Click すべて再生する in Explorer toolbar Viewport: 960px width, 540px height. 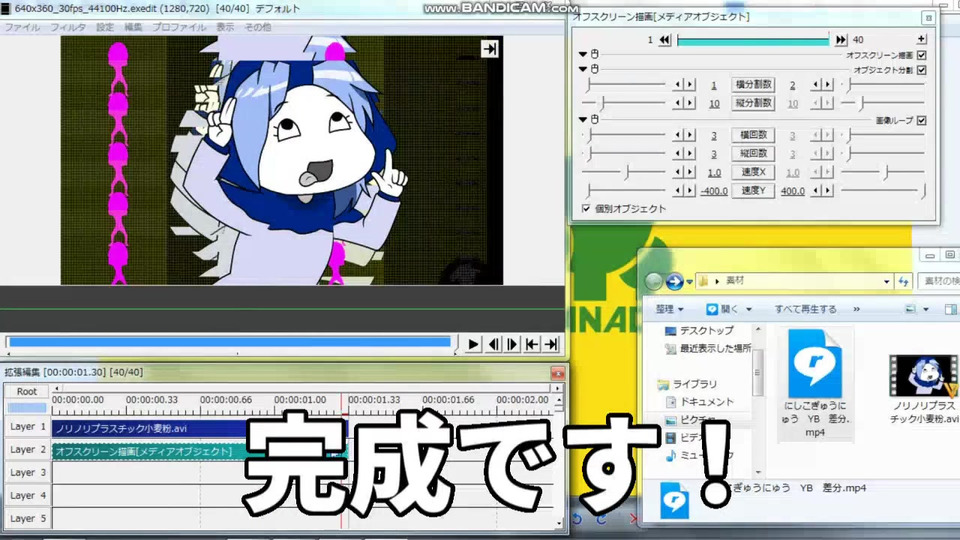[806, 309]
